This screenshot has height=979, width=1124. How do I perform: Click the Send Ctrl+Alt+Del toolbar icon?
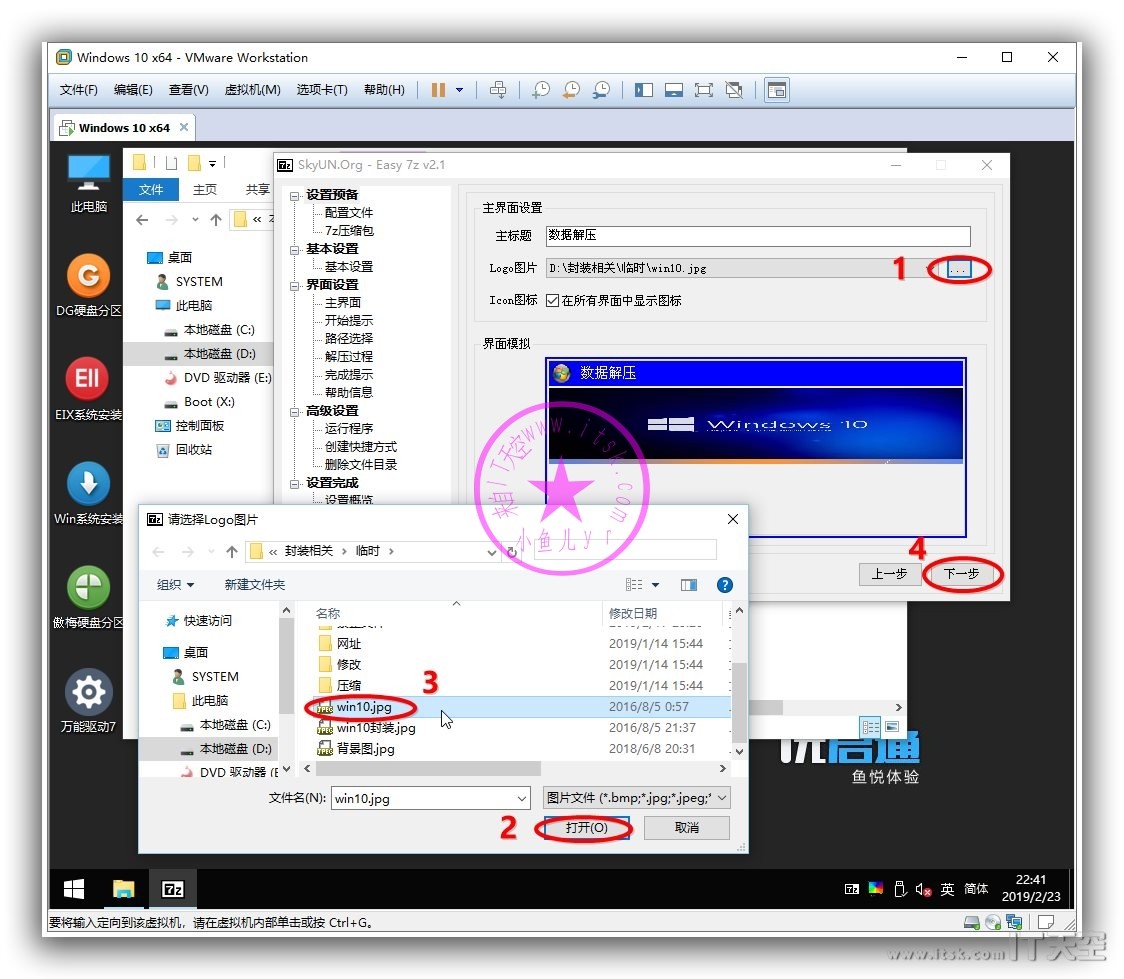(497, 90)
